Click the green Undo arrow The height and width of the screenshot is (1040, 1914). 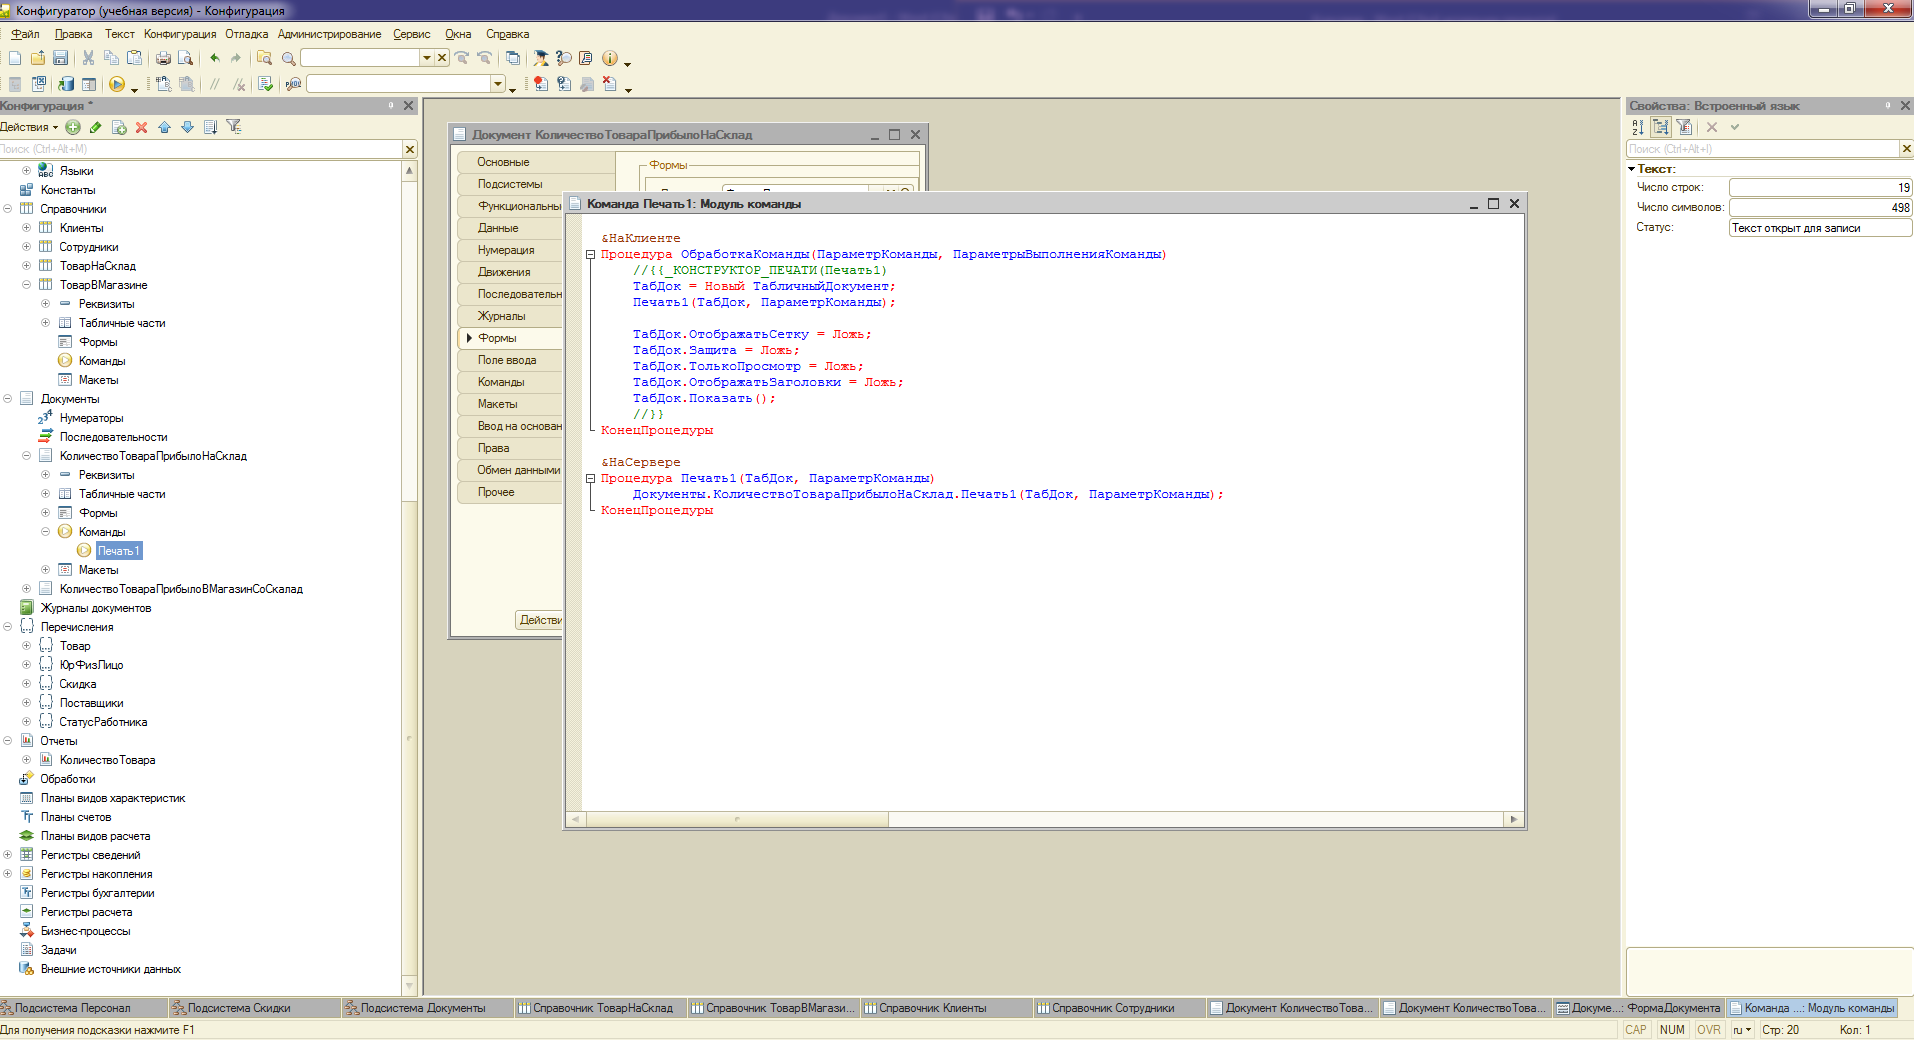coord(214,58)
